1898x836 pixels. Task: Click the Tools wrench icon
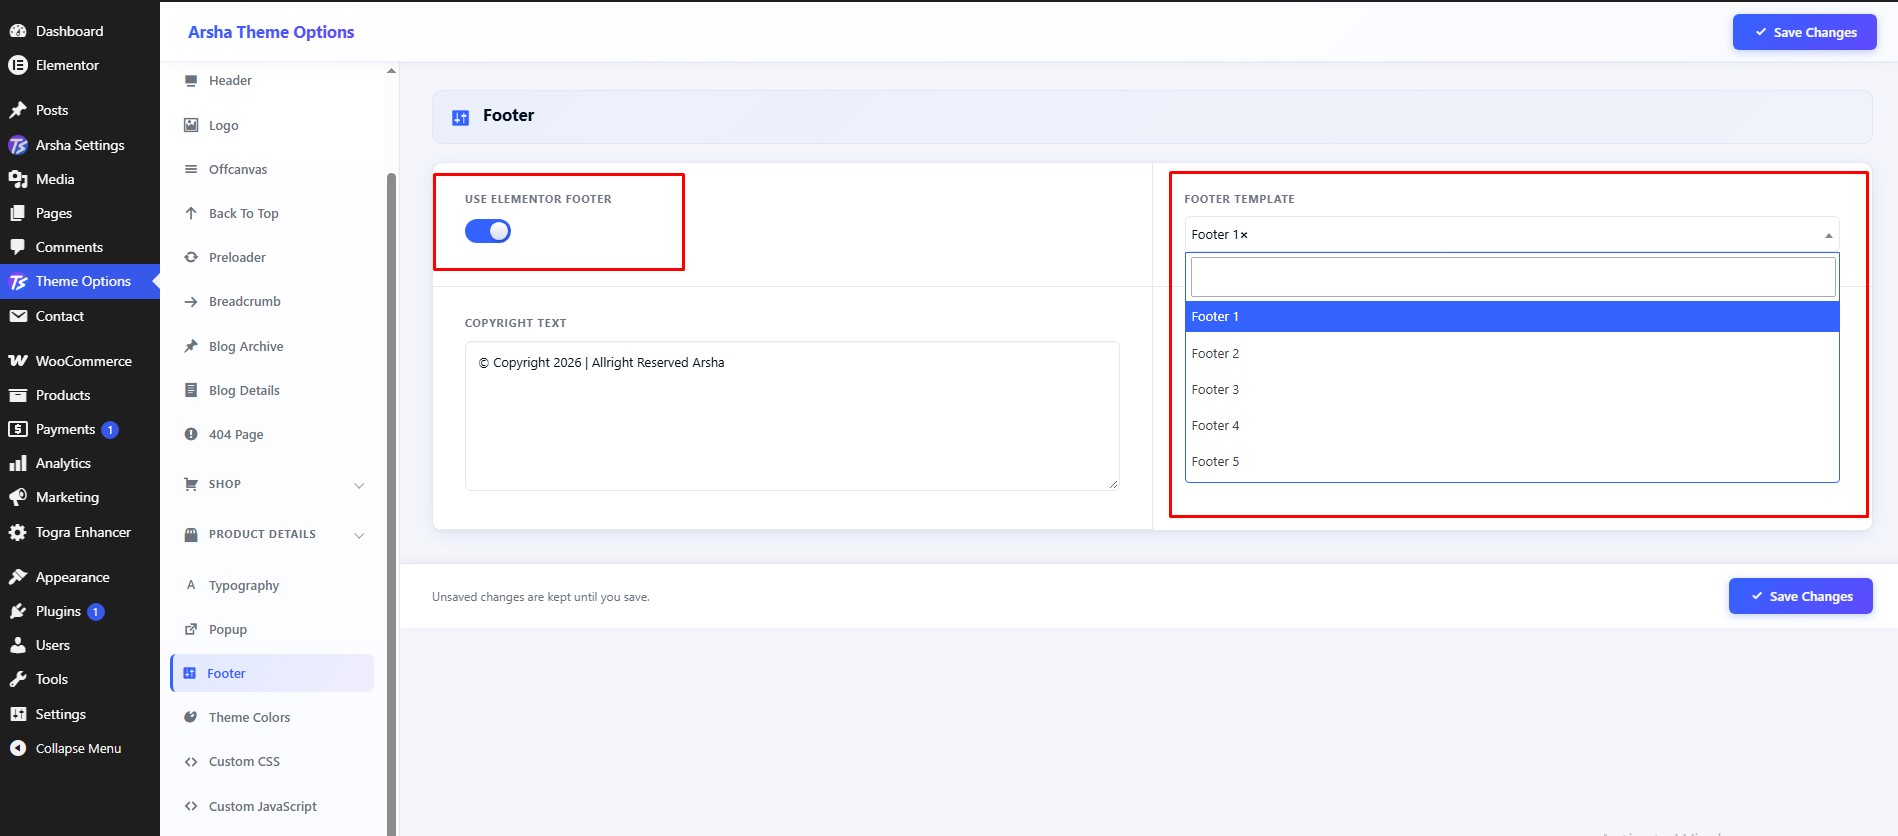click(18, 679)
